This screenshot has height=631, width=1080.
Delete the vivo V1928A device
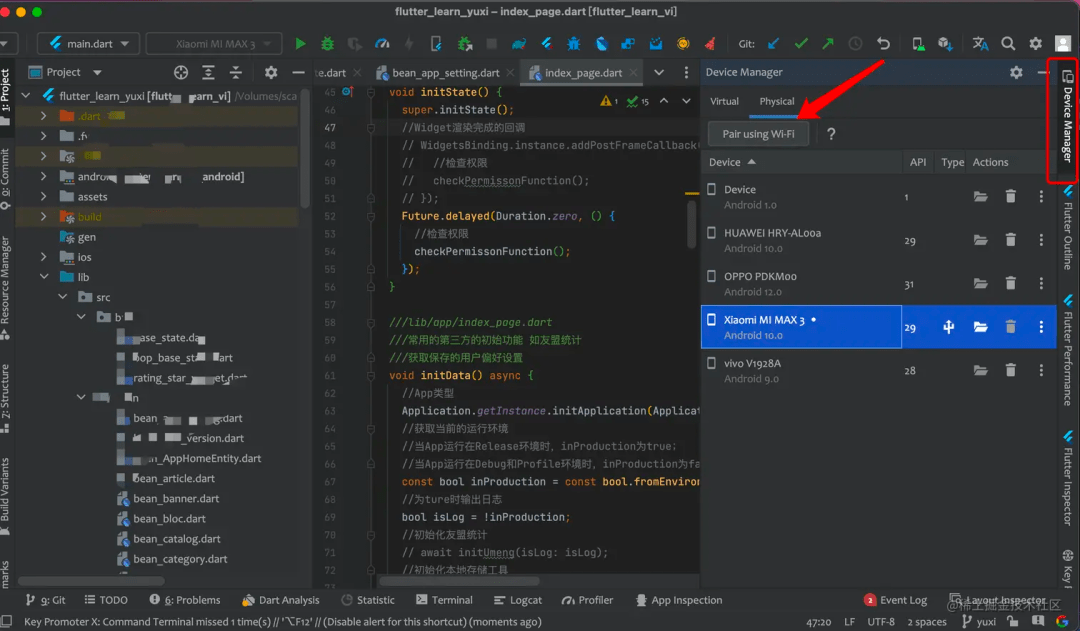pos(1010,370)
